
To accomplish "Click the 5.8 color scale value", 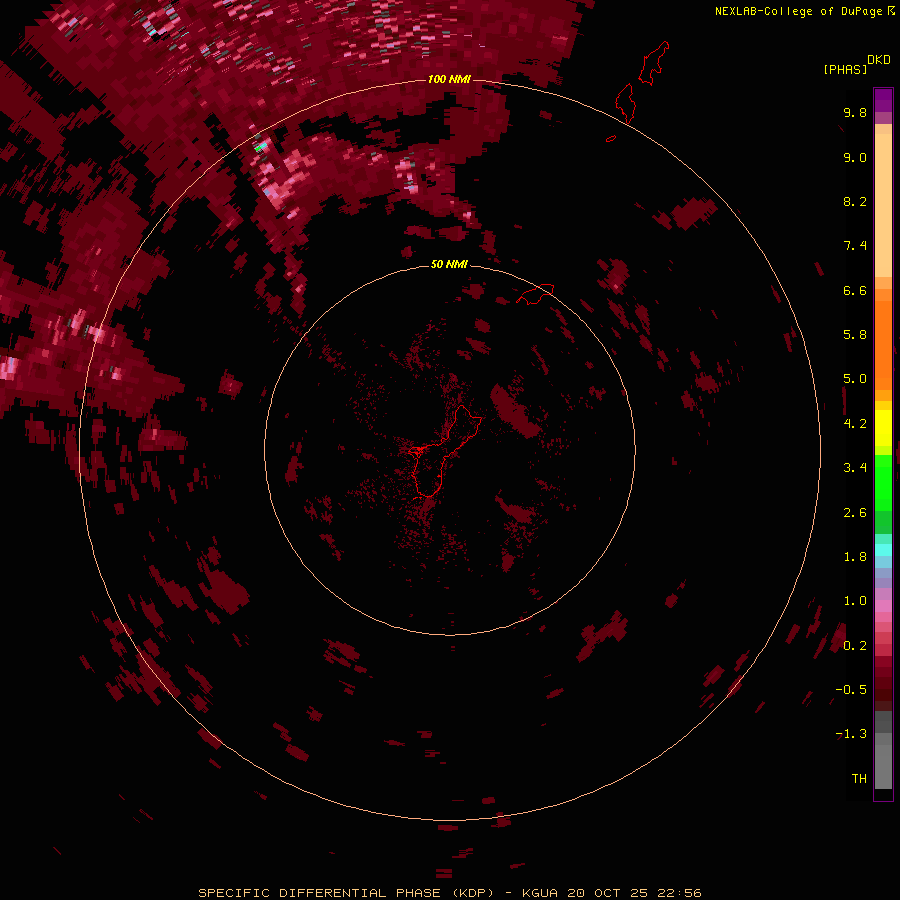I will click(855, 335).
